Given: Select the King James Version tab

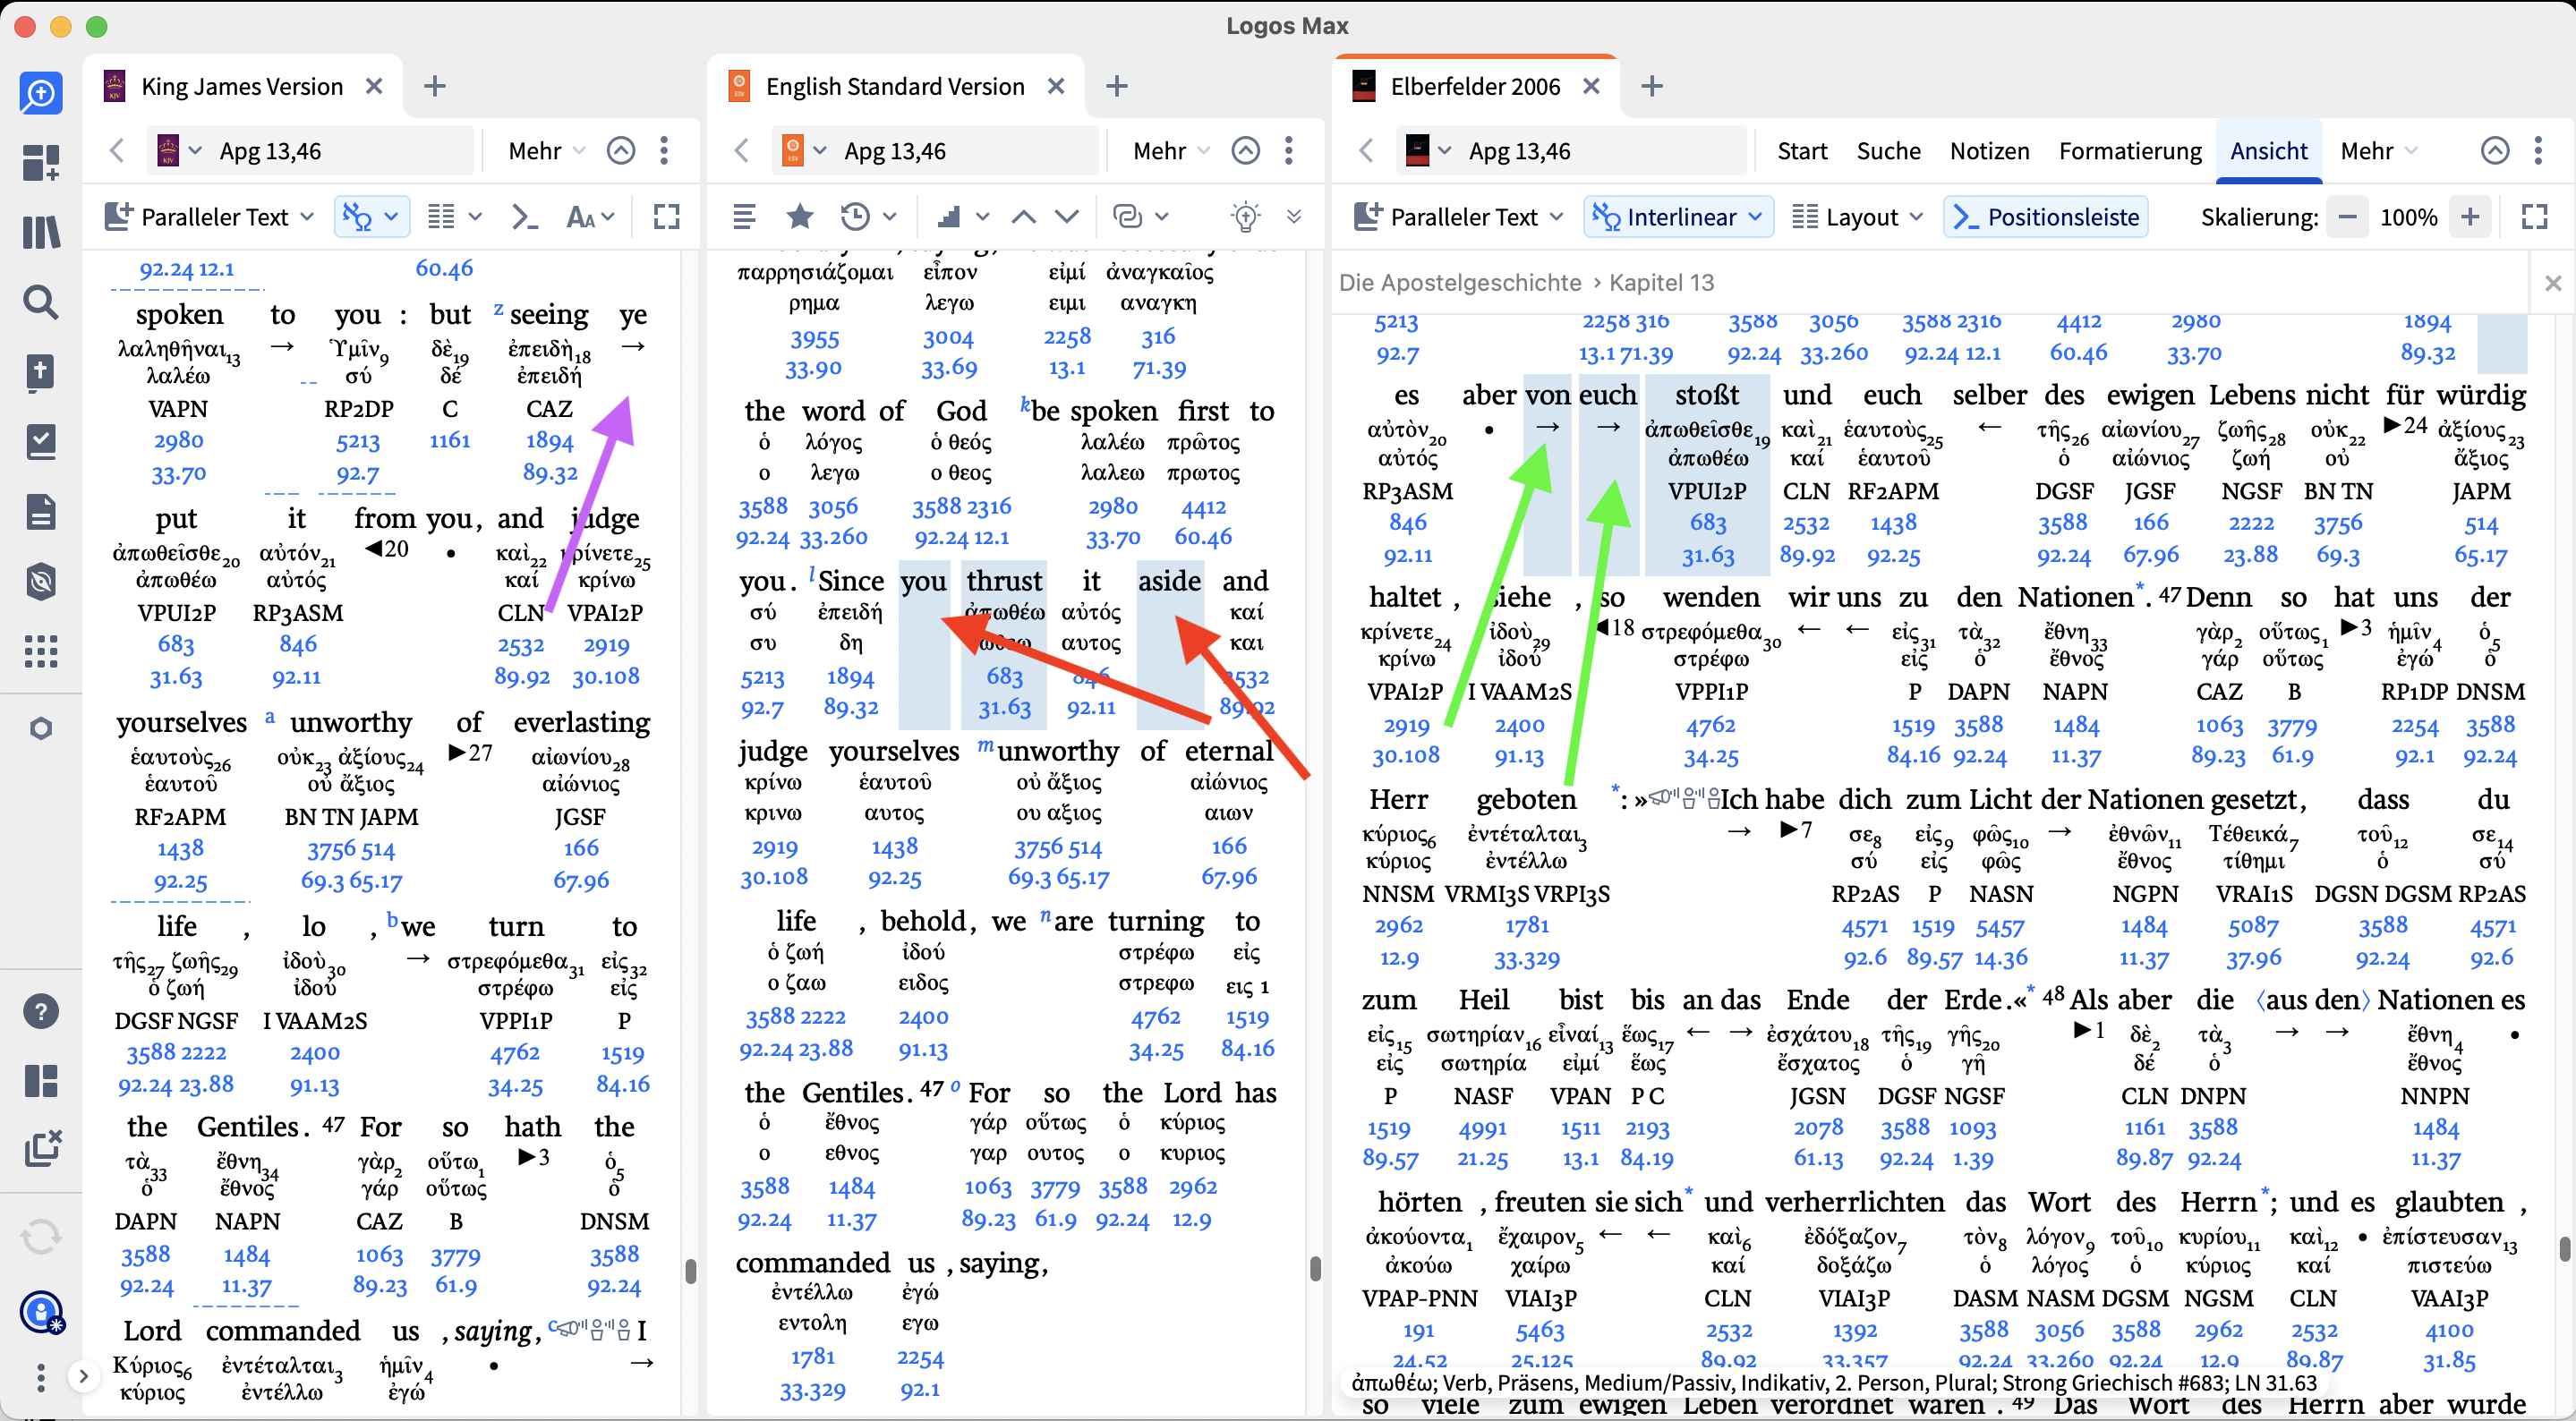Looking at the screenshot, I should tap(242, 87).
